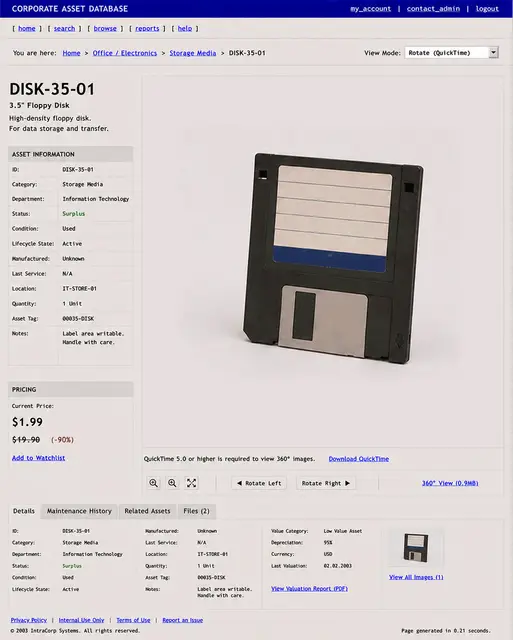513x640 pixels.
Task: Click the Depreciation value 95%
Action: coord(328,542)
